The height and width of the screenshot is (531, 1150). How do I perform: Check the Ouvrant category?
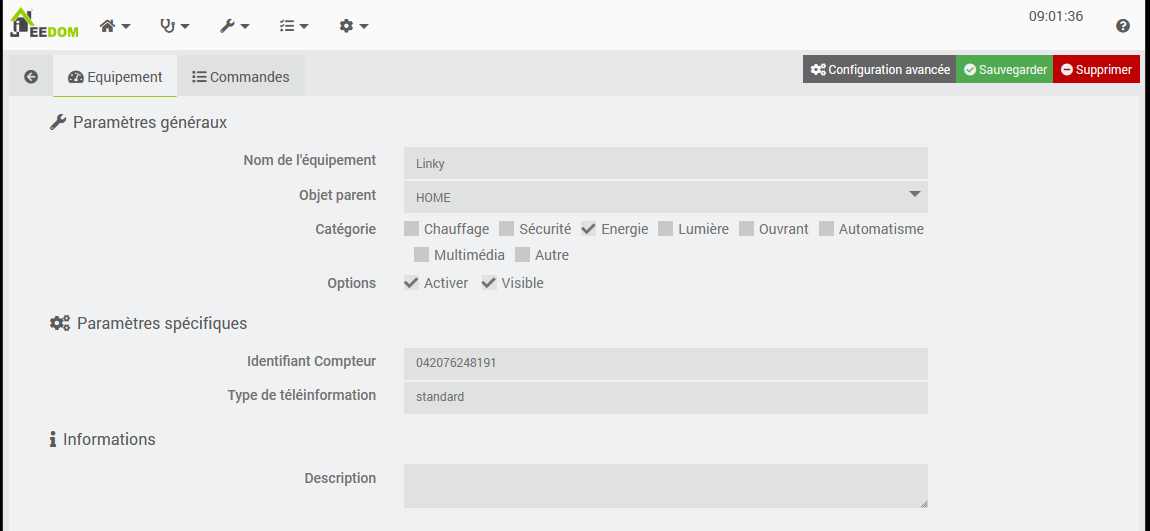click(x=746, y=229)
